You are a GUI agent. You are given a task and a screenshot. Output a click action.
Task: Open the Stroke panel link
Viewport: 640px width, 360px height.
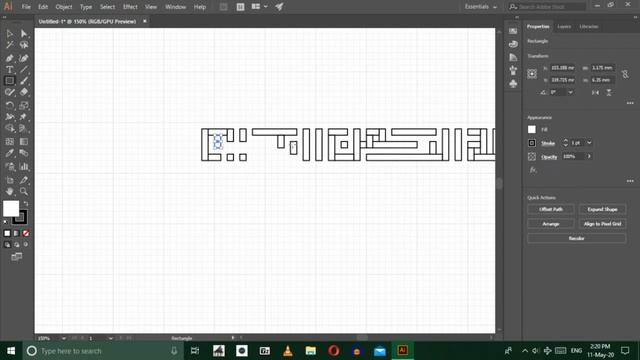[x=548, y=143]
